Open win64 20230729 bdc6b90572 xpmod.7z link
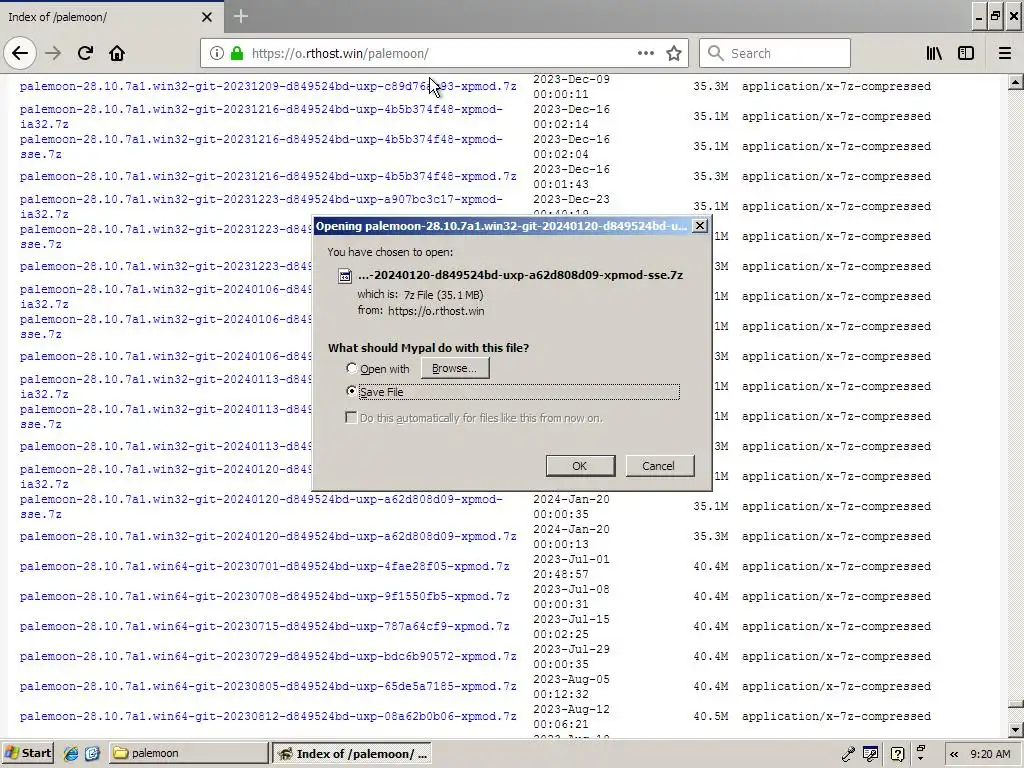Viewport: 1024px width, 768px height. pos(268,656)
